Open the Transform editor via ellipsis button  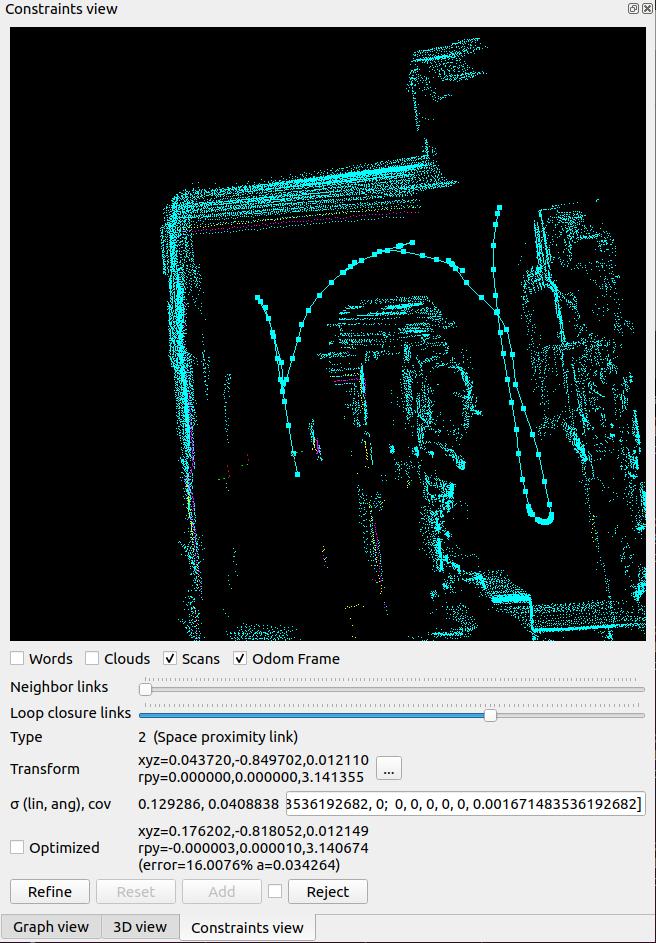tap(389, 768)
